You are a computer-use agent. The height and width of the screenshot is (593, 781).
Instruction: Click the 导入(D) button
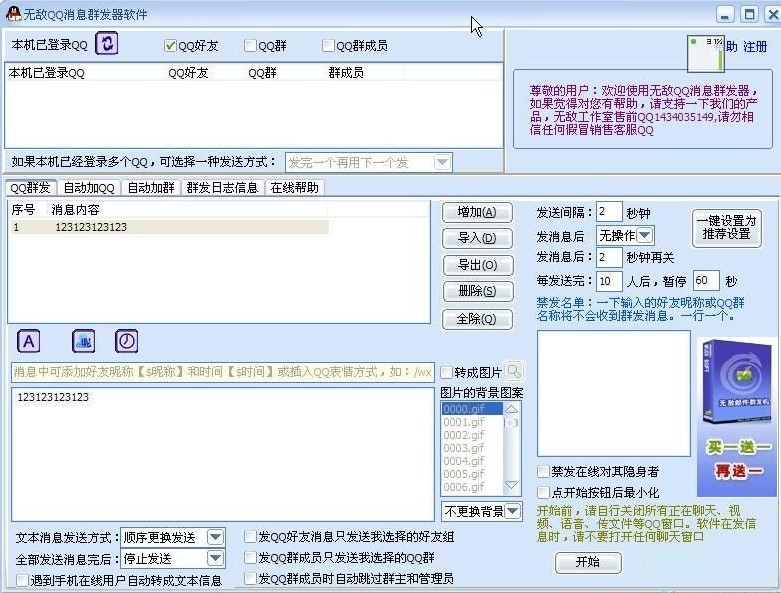477,238
